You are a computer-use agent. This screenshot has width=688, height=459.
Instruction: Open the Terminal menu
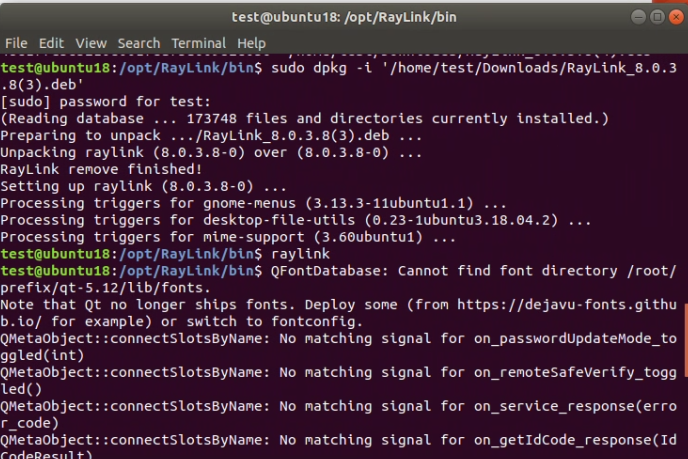(198, 43)
